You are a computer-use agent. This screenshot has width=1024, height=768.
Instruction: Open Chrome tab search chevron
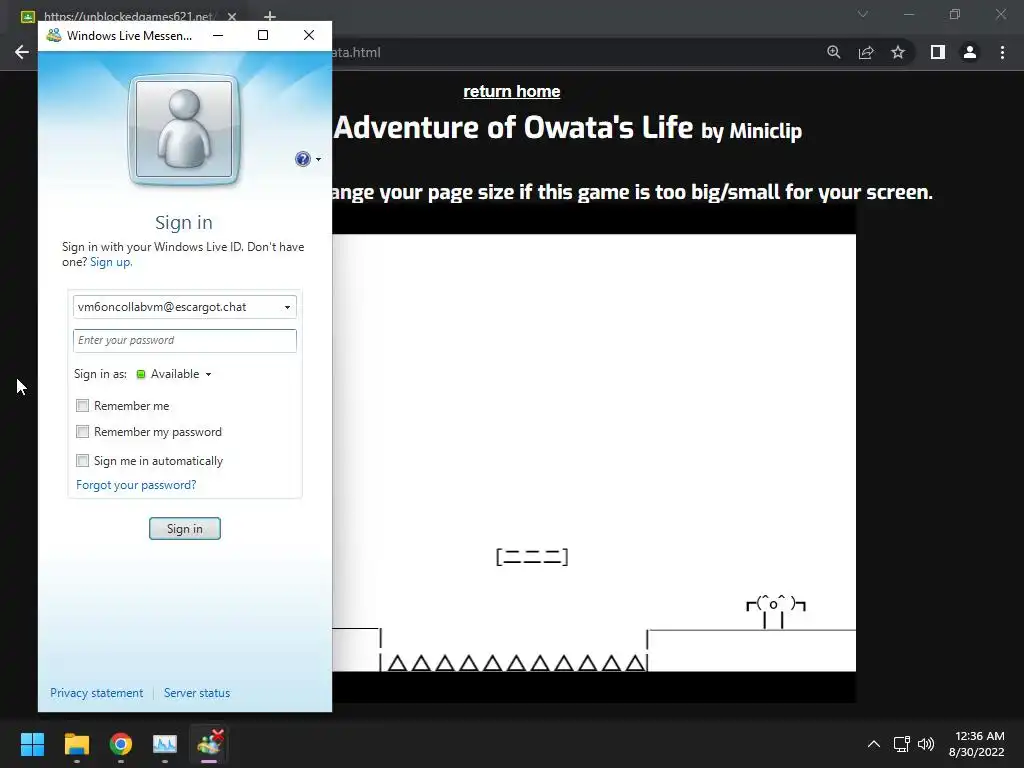pyautogui.click(x=863, y=14)
